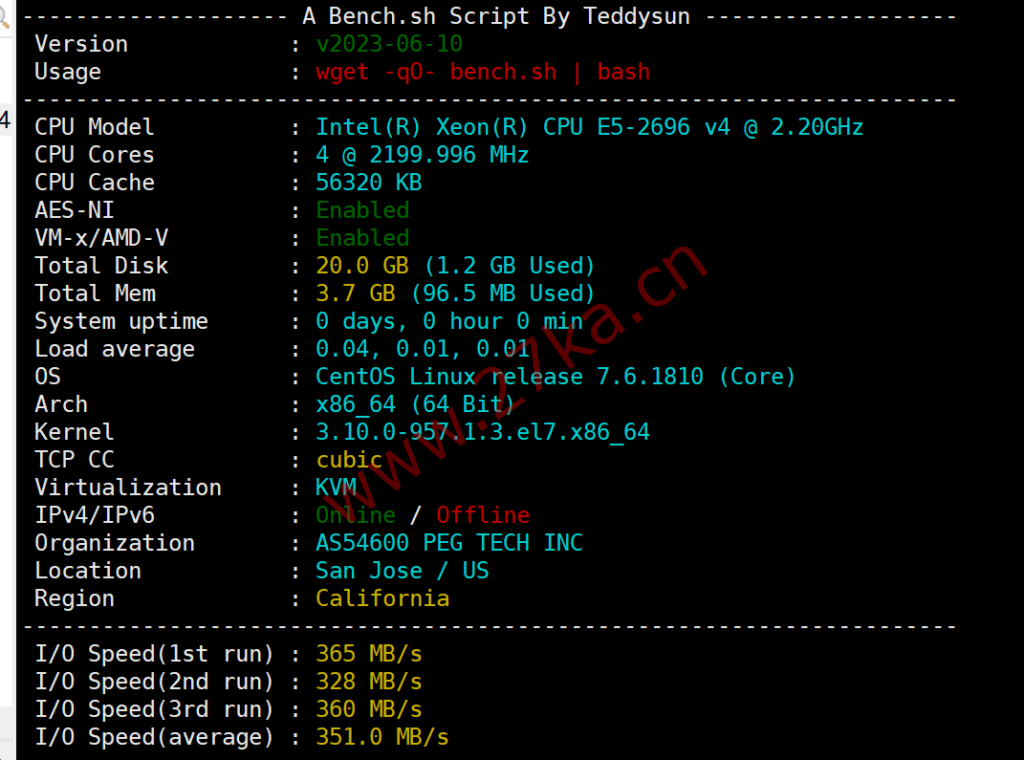This screenshot has width=1024, height=760.
Task: Click the value "3.7 GB (96.5 MB Used)"
Action: tap(456, 293)
